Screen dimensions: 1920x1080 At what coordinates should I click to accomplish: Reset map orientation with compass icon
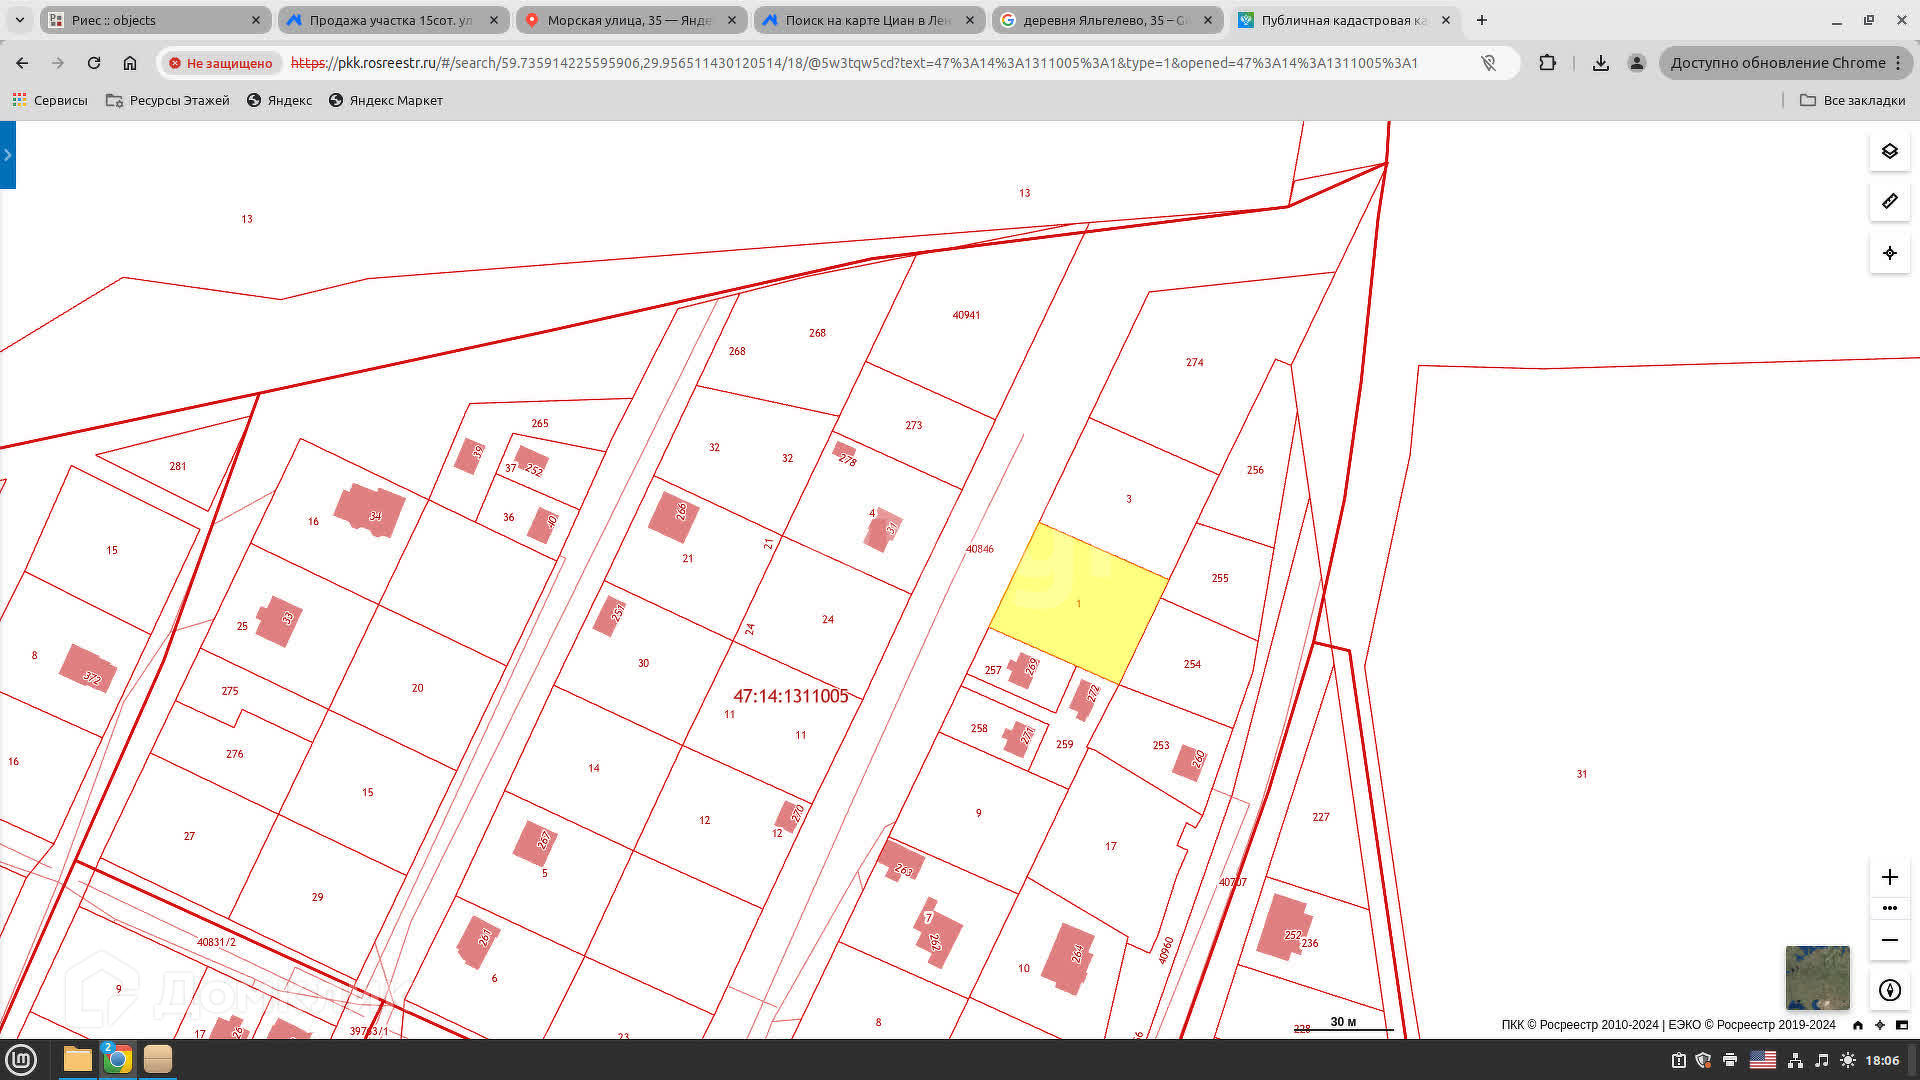tap(1889, 990)
